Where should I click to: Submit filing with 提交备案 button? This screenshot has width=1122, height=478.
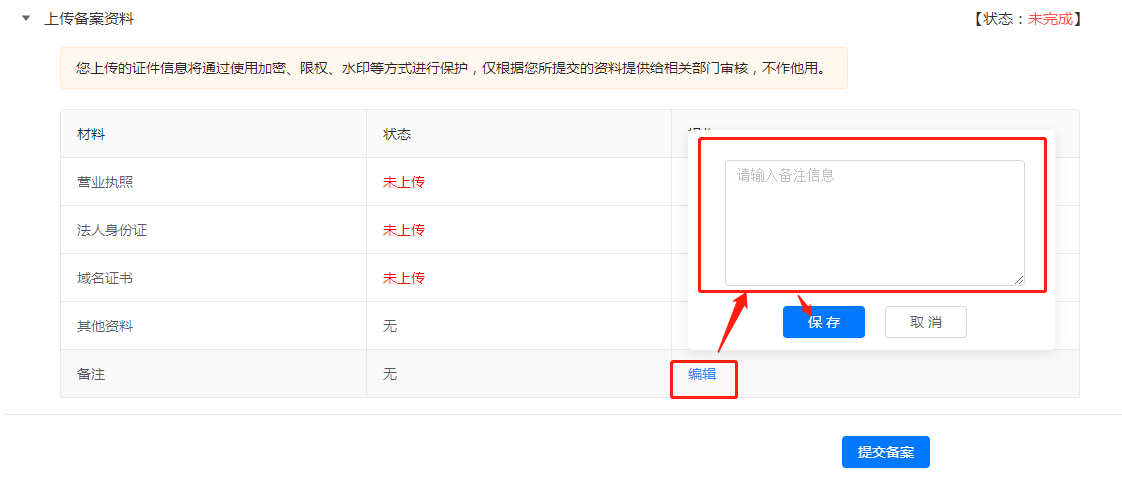(x=886, y=452)
